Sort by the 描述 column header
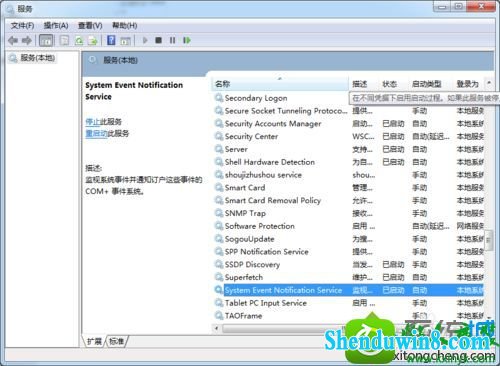 point(364,84)
